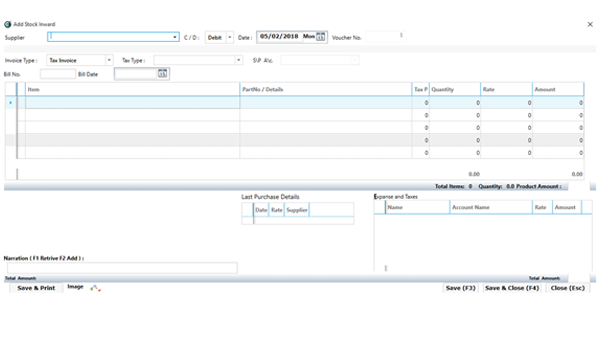Click the first row Item cell
600x361 pixels.
pyautogui.click(x=132, y=103)
